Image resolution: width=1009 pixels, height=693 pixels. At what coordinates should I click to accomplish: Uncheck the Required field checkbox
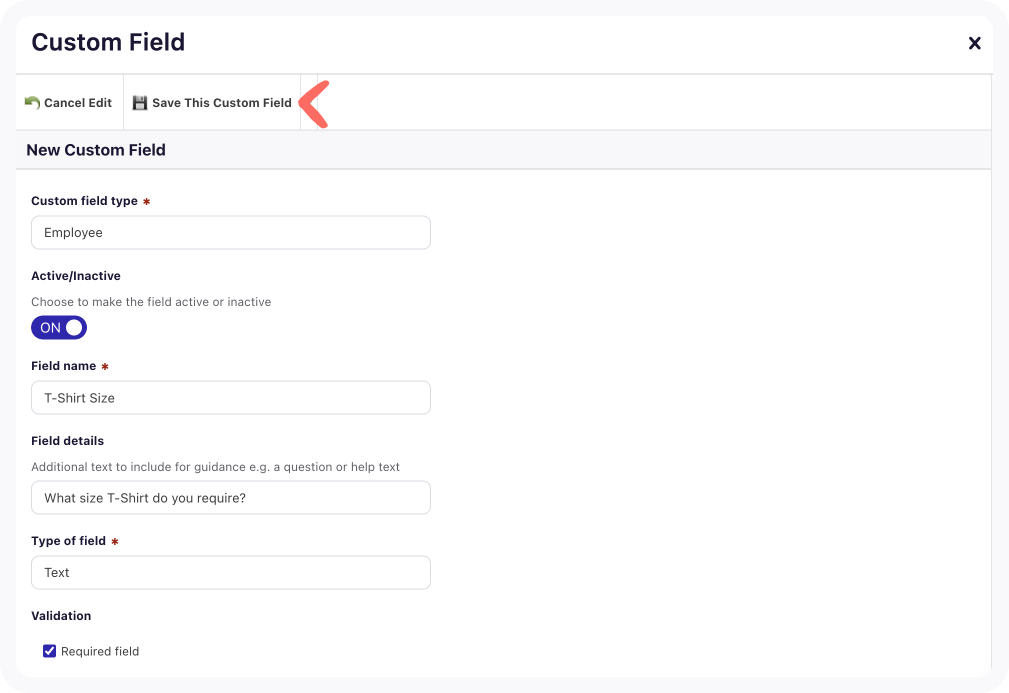pyautogui.click(x=50, y=651)
